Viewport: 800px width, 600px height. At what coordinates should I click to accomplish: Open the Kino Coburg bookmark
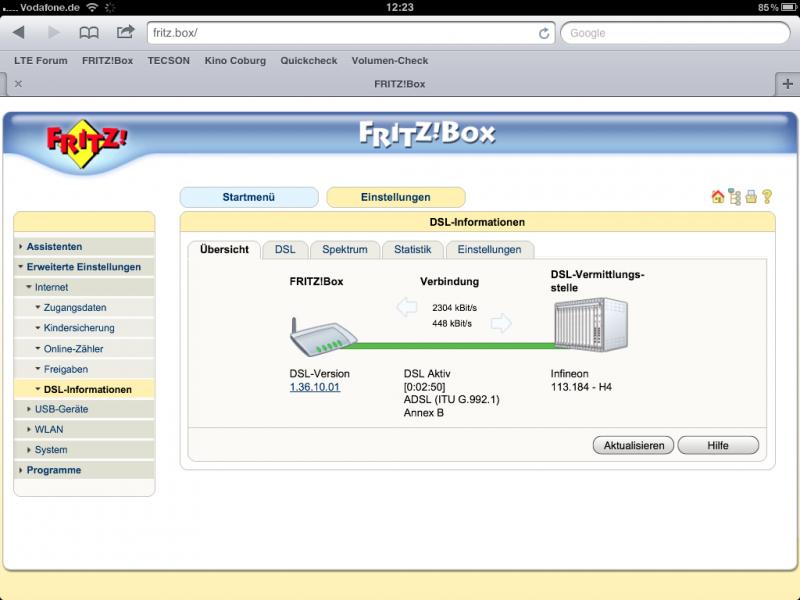coord(235,61)
